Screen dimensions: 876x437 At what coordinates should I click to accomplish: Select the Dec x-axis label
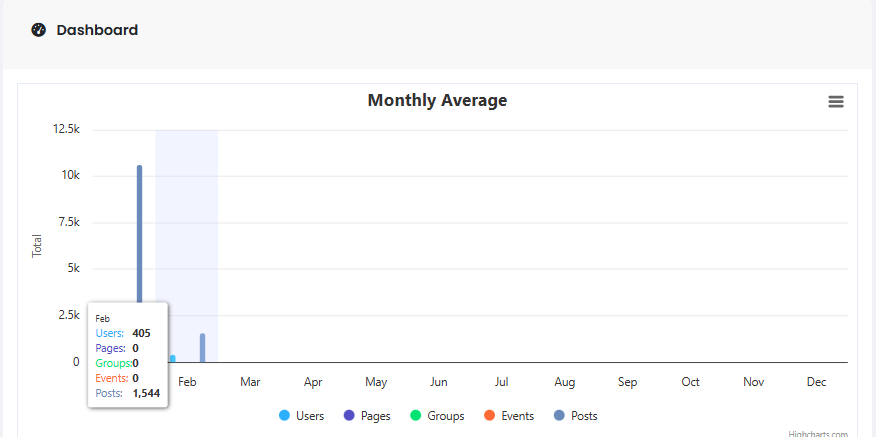tap(816, 382)
